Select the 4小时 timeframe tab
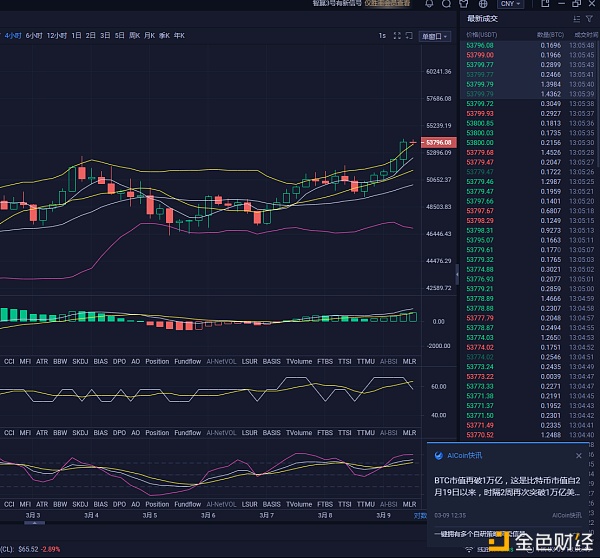The width and height of the screenshot is (600, 558). click(x=13, y=36)
